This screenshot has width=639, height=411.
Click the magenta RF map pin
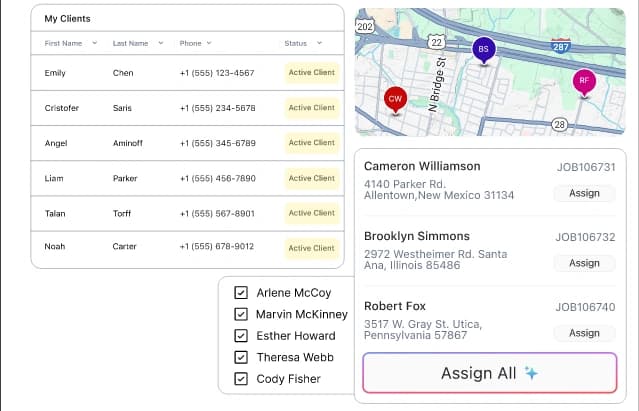pos(584,80)
